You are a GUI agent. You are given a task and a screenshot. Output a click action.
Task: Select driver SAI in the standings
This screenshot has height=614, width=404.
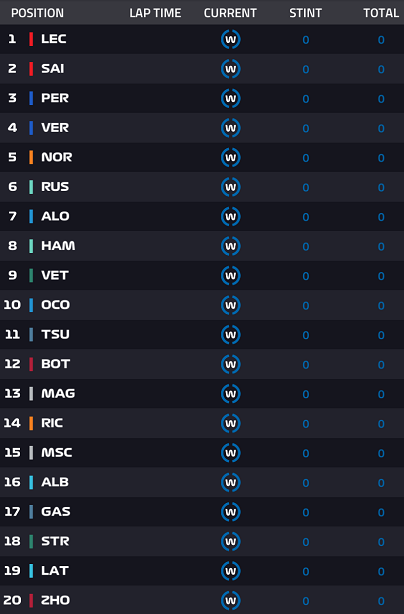click(x=52, y=69)
